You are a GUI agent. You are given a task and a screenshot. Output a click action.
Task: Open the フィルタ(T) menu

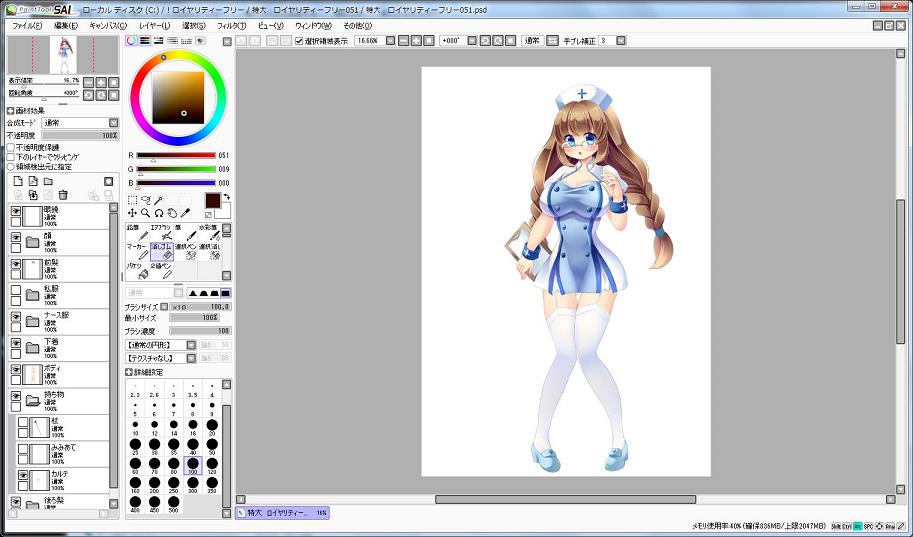click(x=230, y=25)
